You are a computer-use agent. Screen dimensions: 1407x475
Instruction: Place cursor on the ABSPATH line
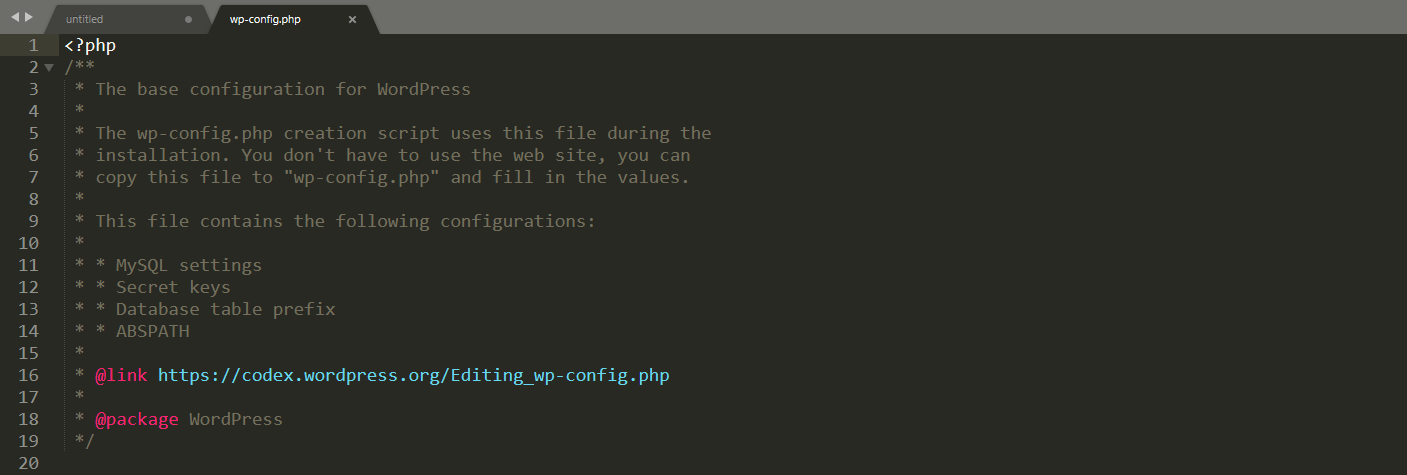tap(152, 332)
